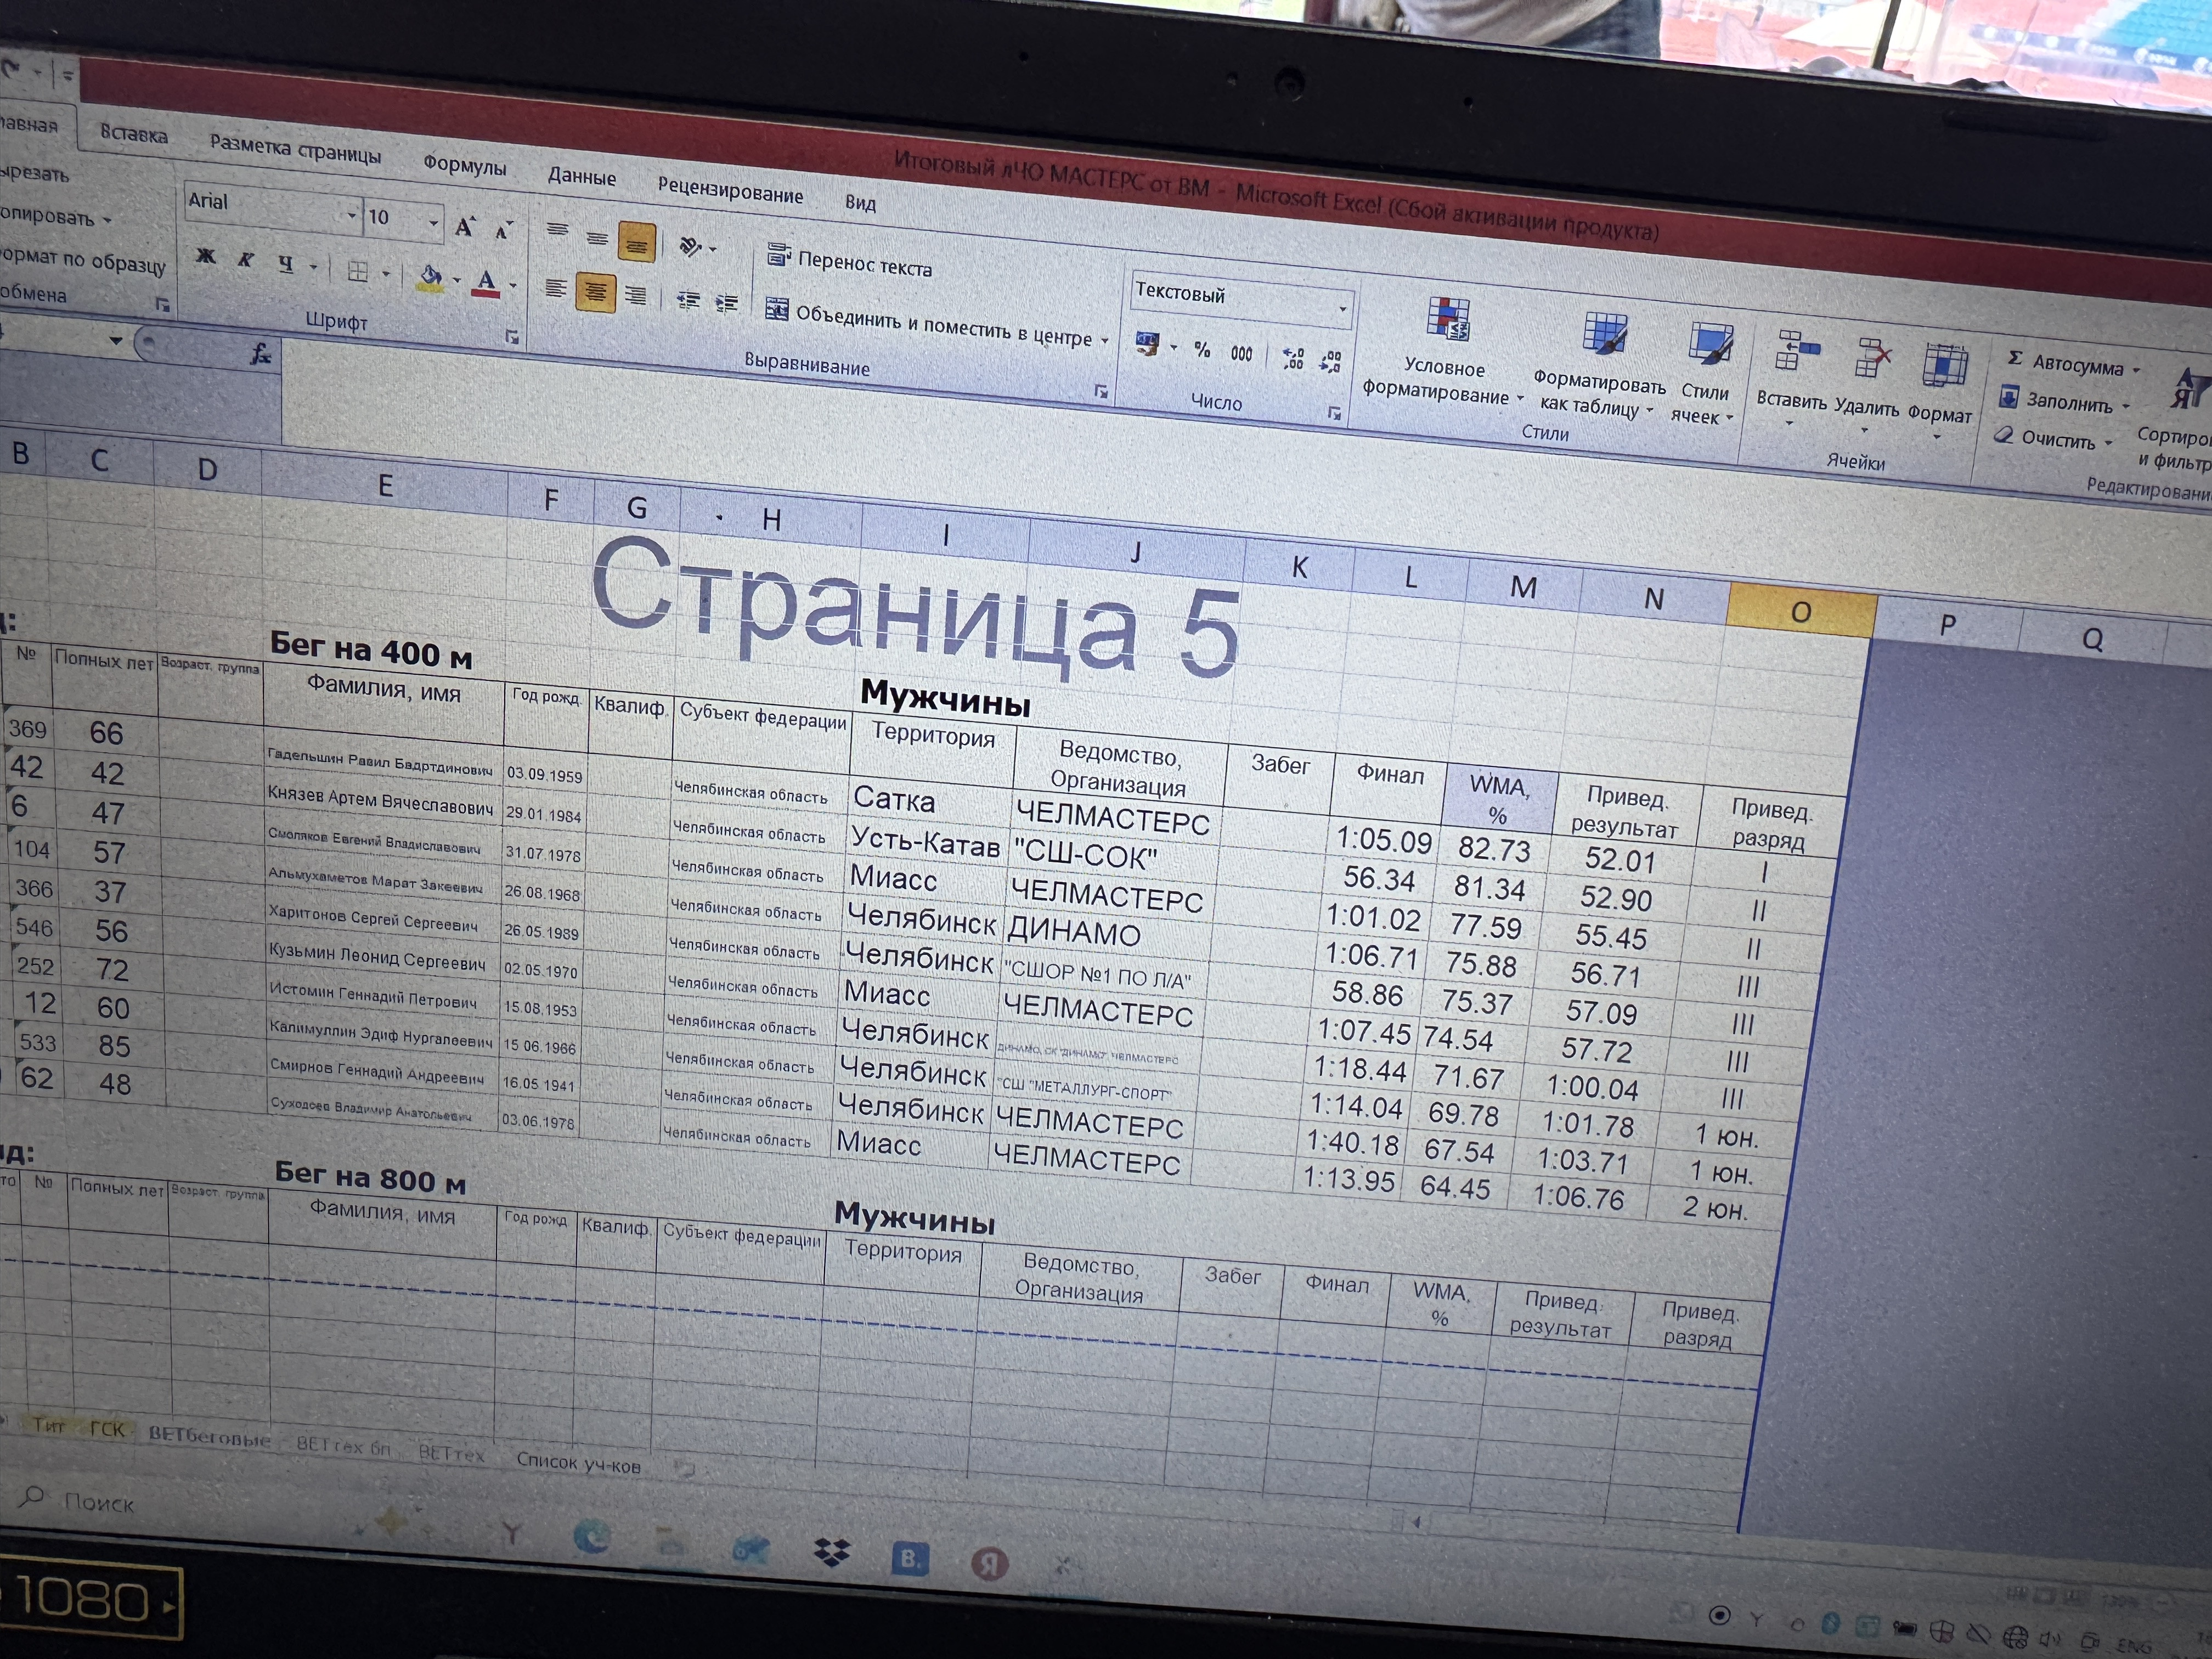Toggle italic formatting (К)
The image size is (2212, 1659).
coord(245,260)
